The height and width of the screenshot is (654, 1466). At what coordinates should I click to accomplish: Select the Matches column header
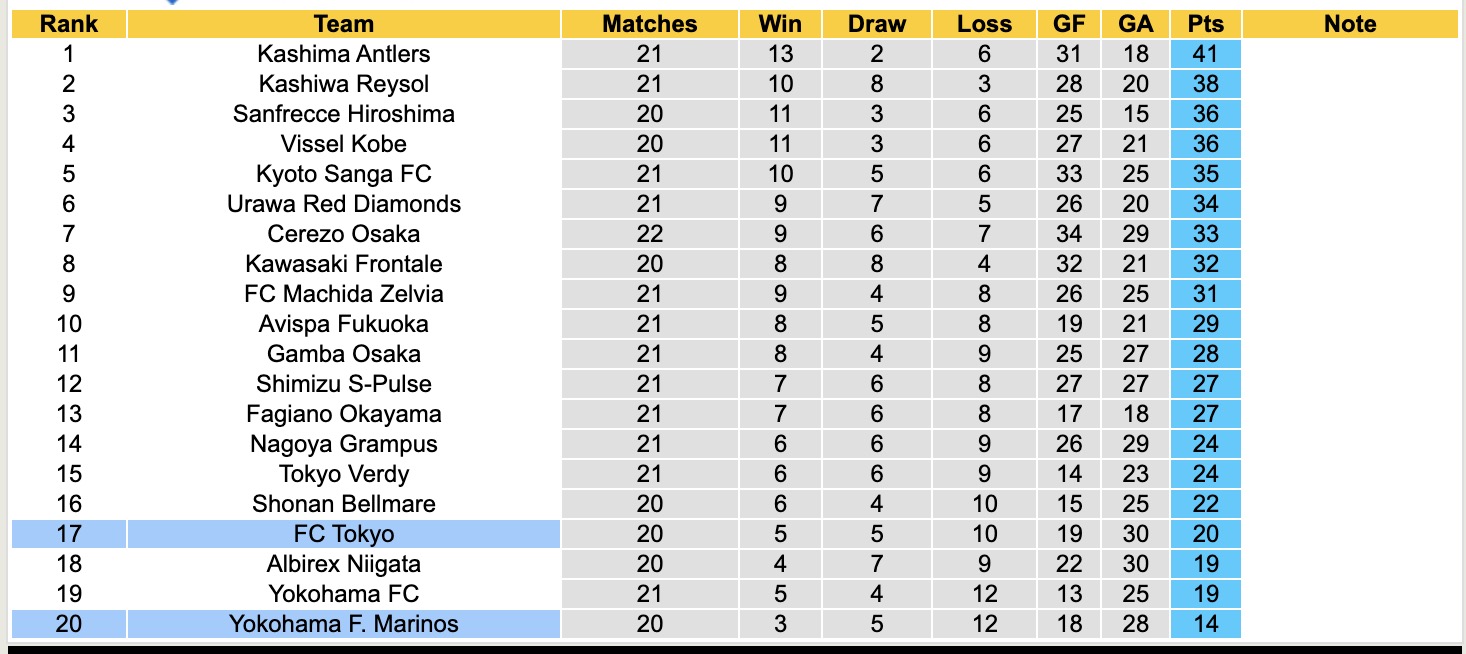coord(649,24)
